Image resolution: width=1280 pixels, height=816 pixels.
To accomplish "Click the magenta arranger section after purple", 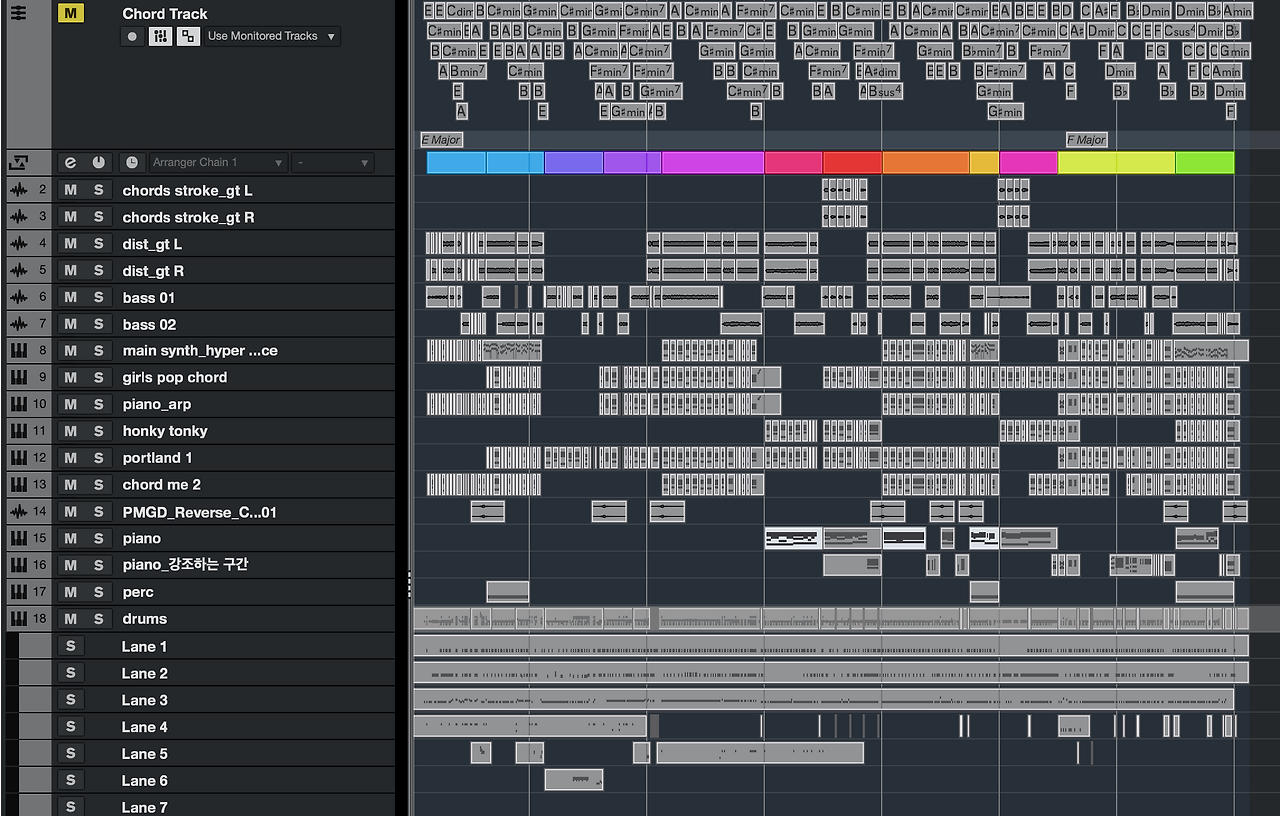I will (x=713, y=162).
